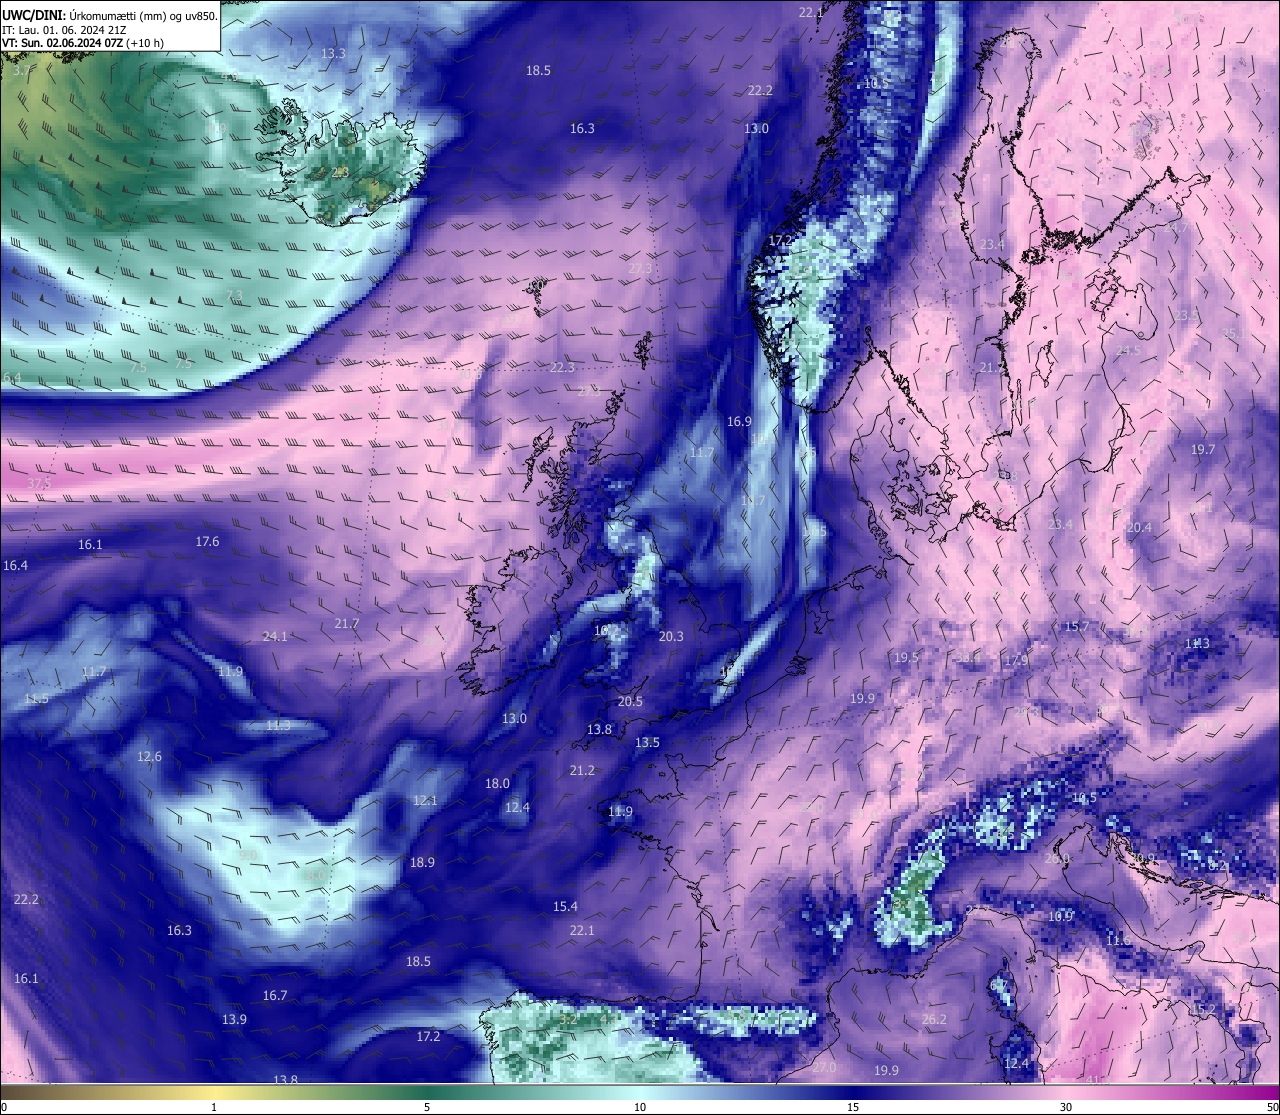This screenshot has width=1280, height=1115.
Task: Click the 12.6 value on the map
Action: pos(149,756)
